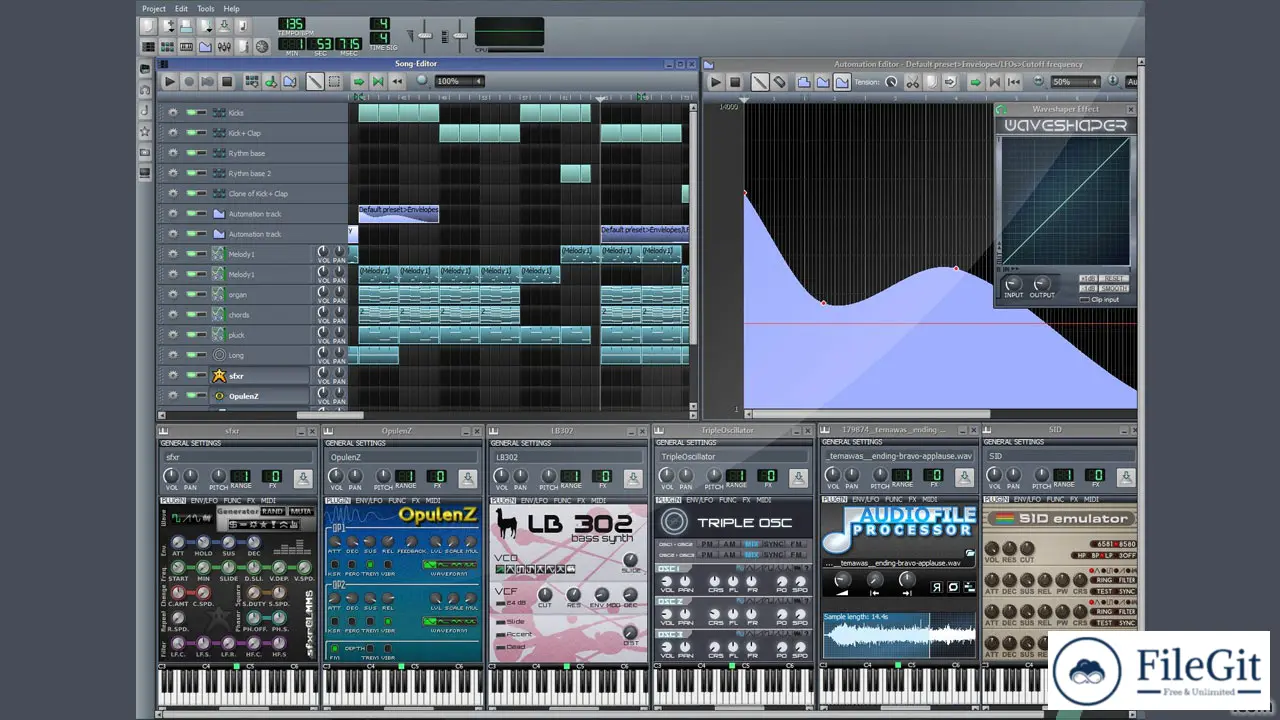Stop playback in Song-Editor
1280x720 pixels.
[227, 81]
